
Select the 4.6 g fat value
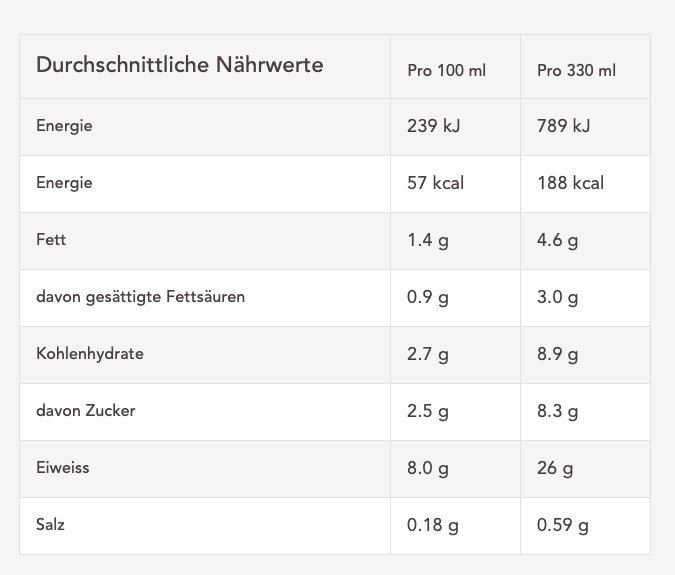point(557,241)
